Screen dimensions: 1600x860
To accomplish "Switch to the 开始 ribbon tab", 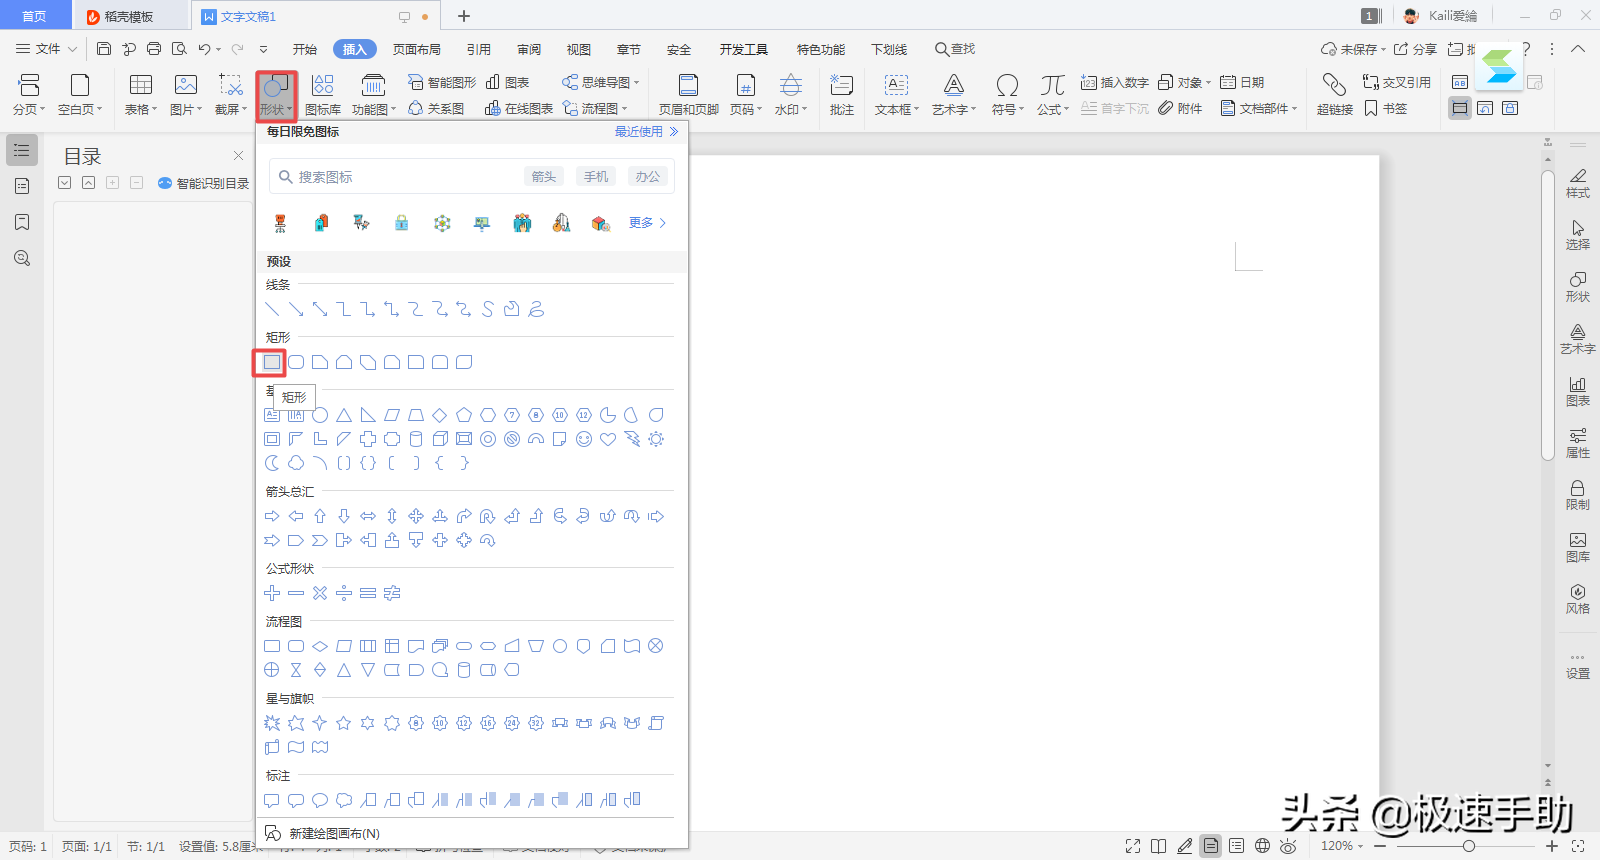I will click(305, 49).
